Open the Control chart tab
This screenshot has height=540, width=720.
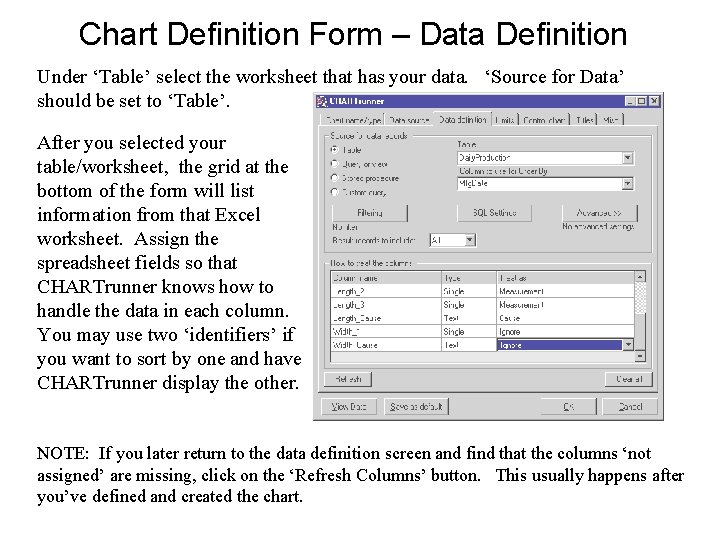[x=544, y=120]
